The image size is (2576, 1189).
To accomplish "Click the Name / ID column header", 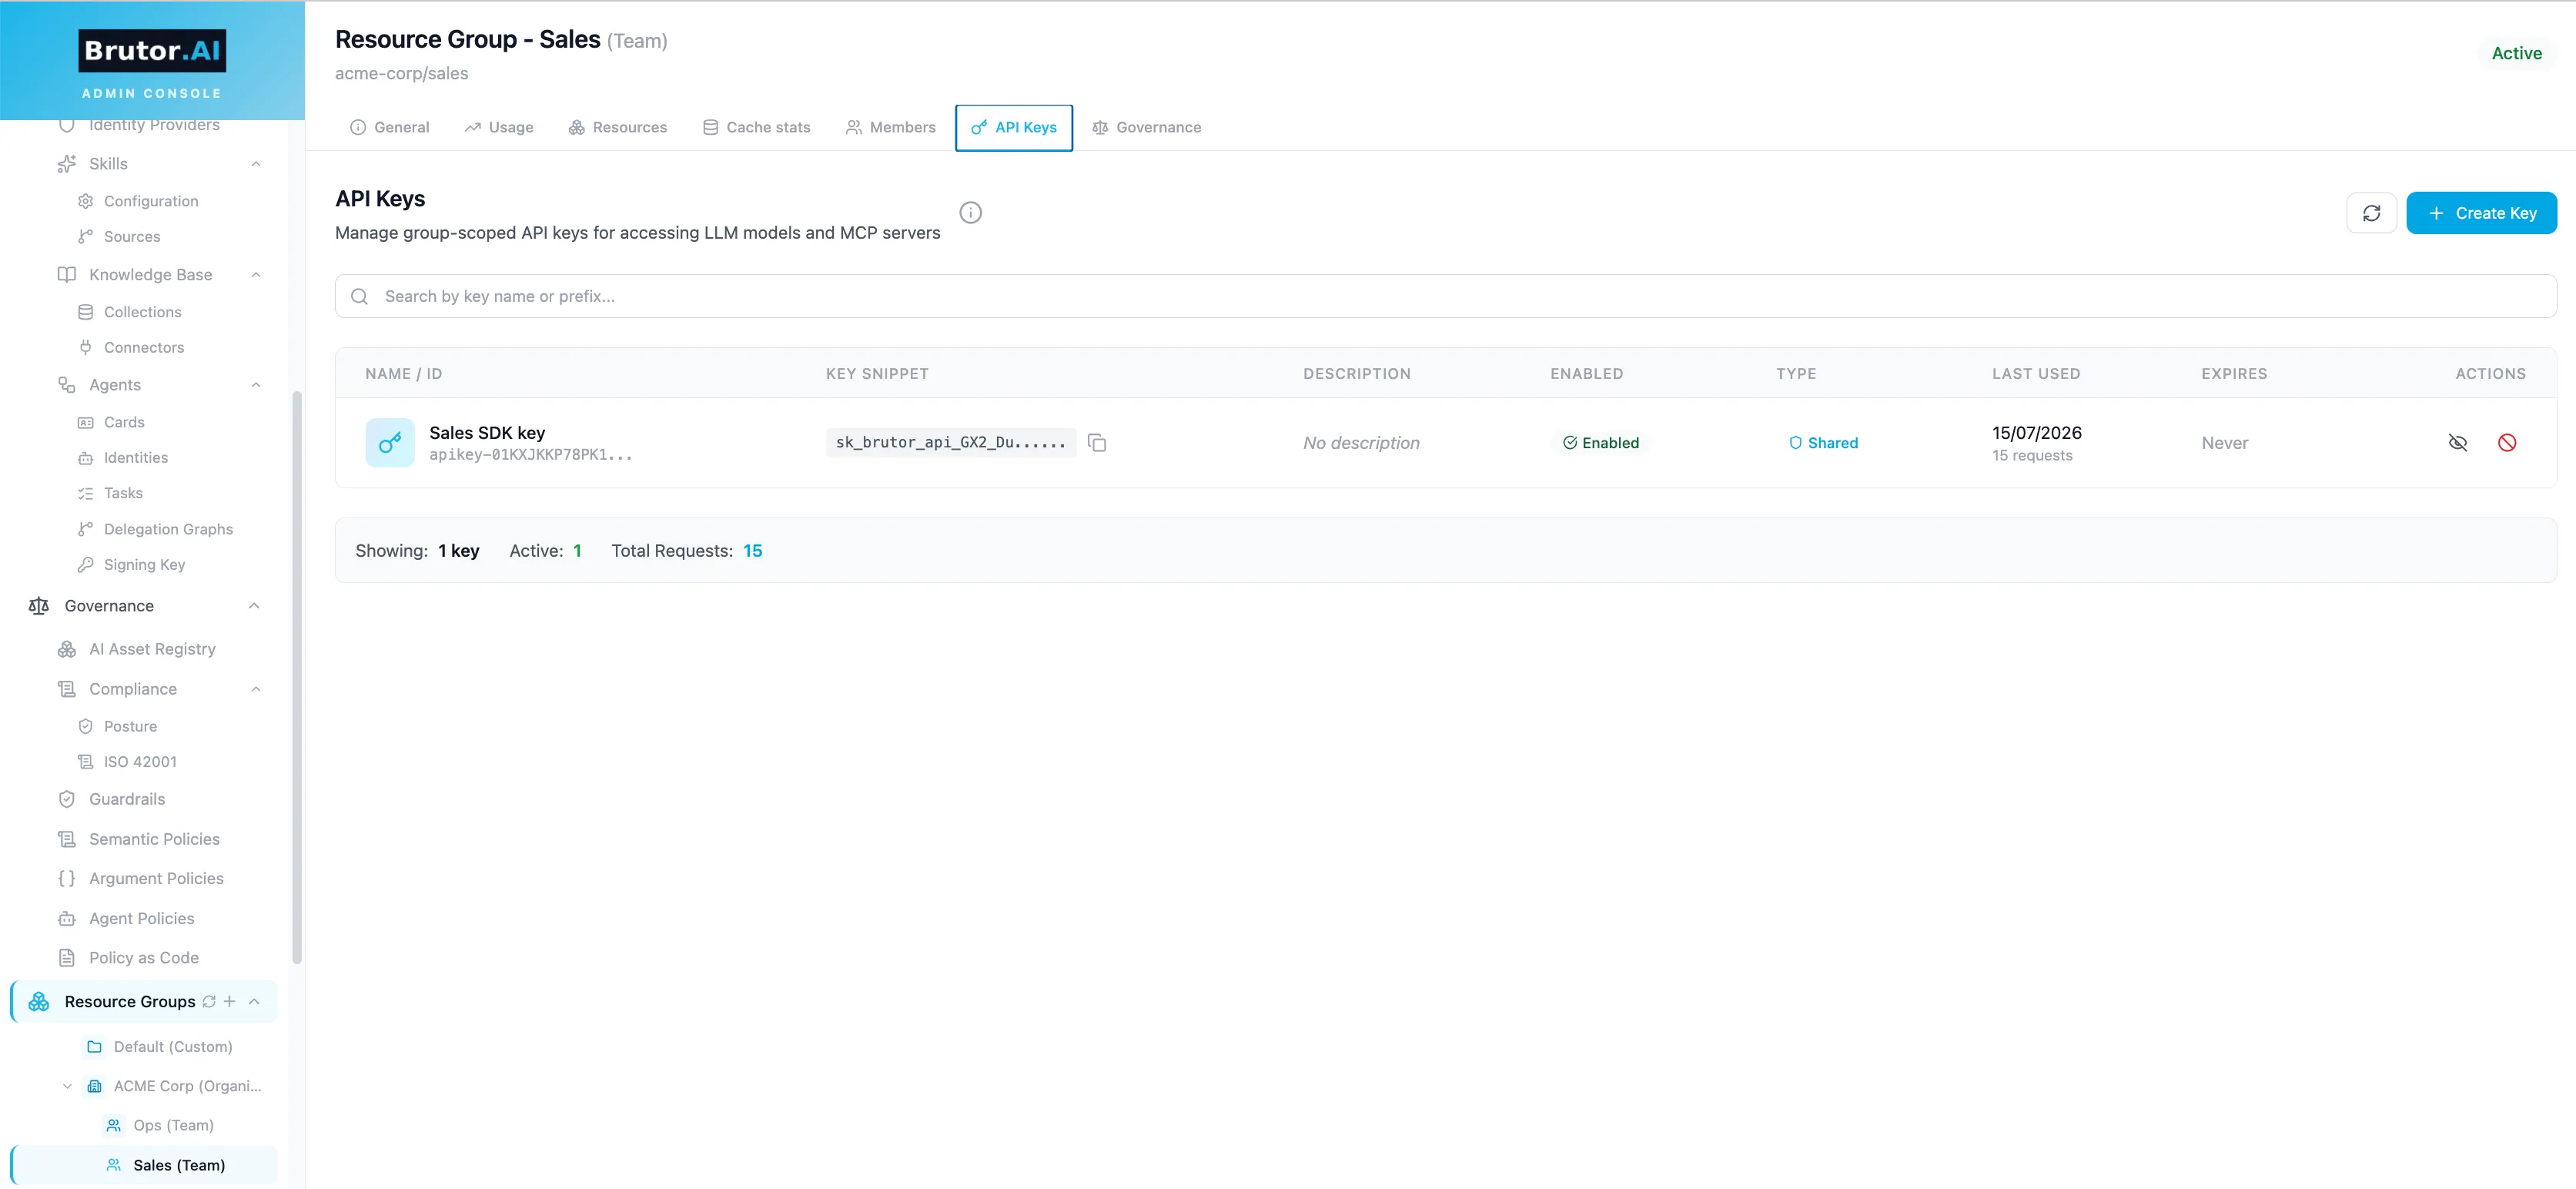I will (403, 374).
